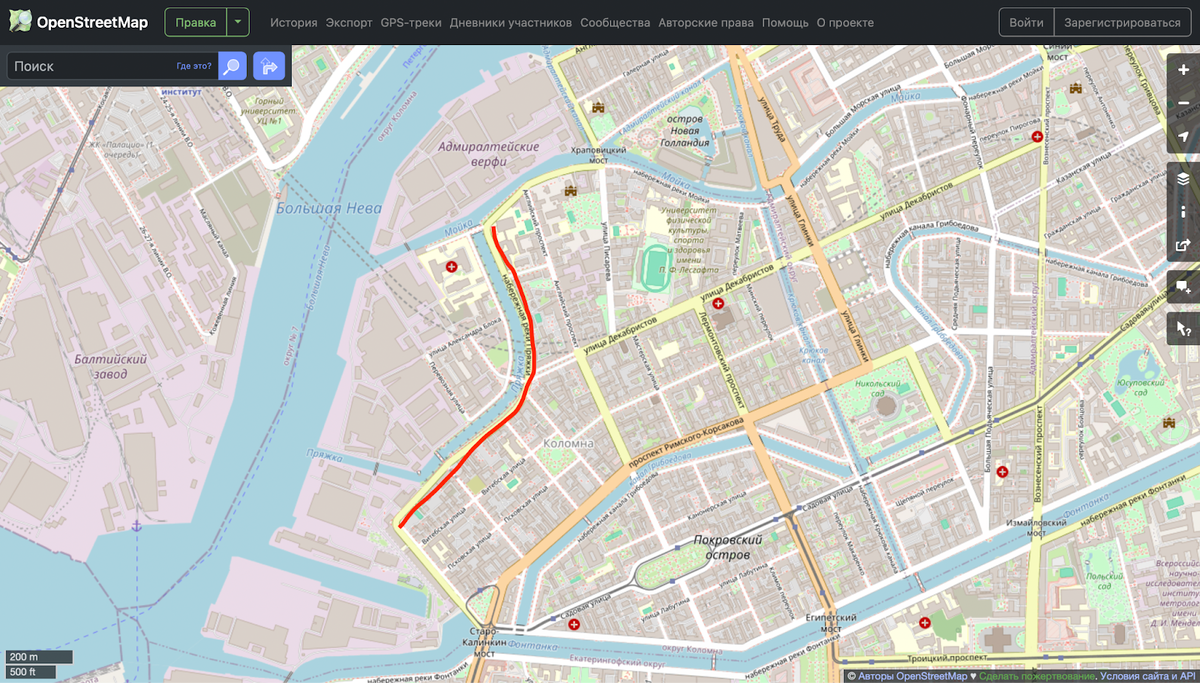Open the Авторы OpenStreetMap link
This screenshot has height=683, width=1200.
(x=912, y=676)
